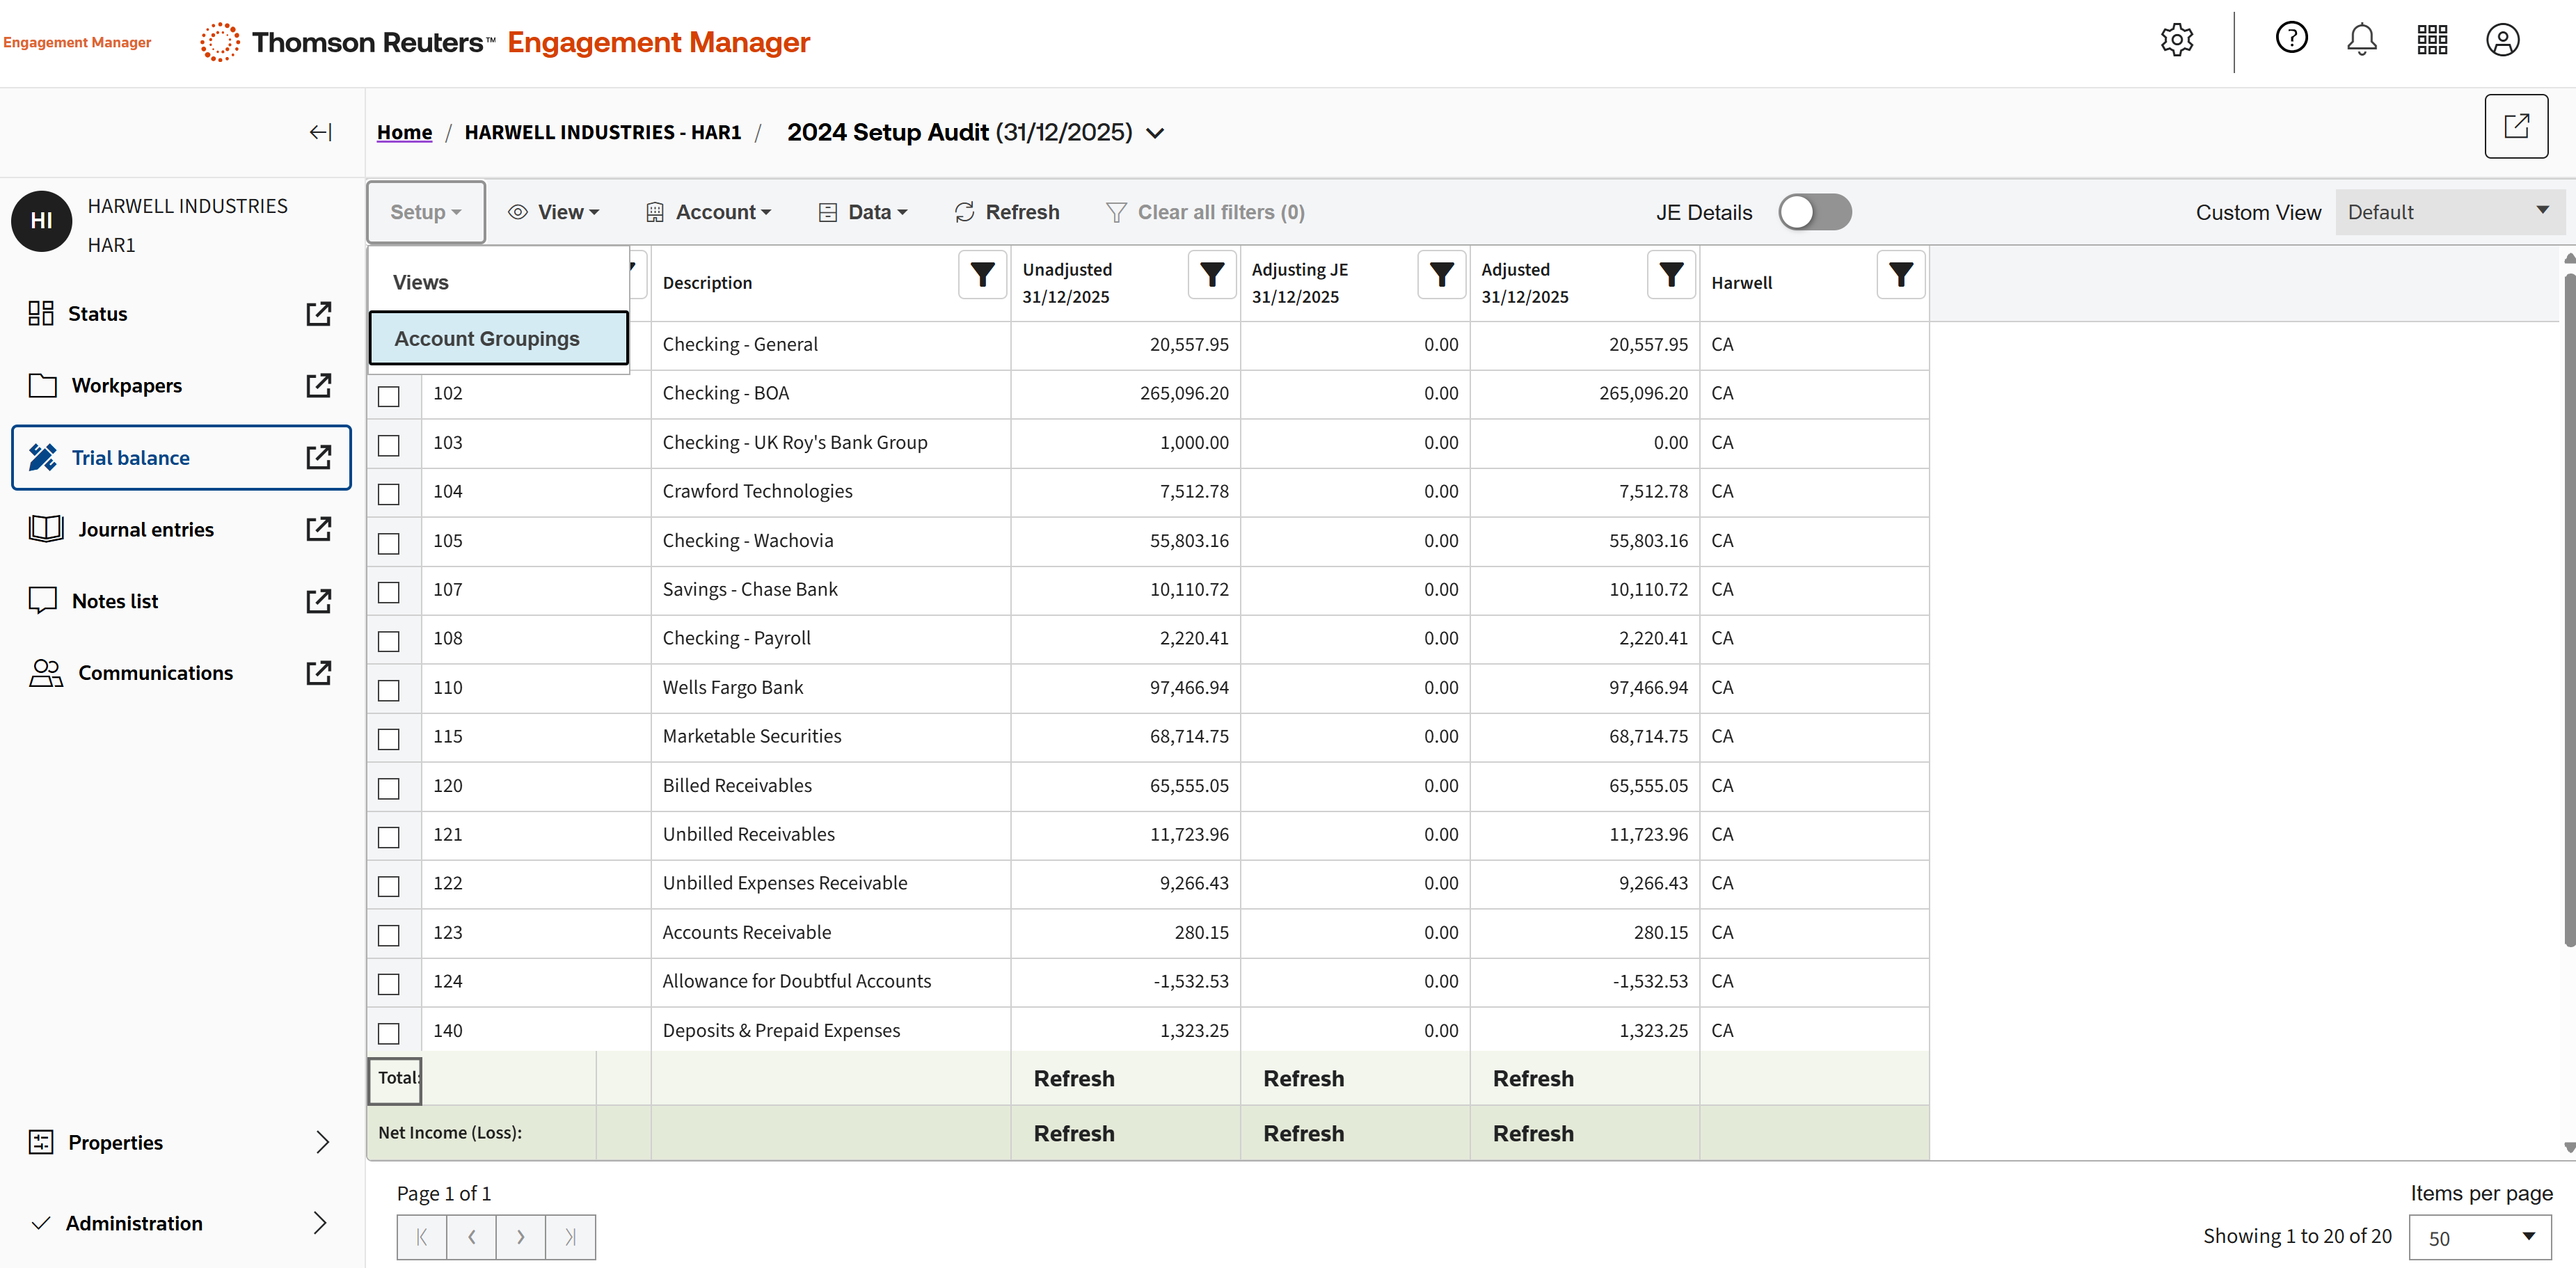This screenshot has height=1268, width=2576.
Task: Open the notifications bell
Action: pyautogui.click(x=2361, y=41)
